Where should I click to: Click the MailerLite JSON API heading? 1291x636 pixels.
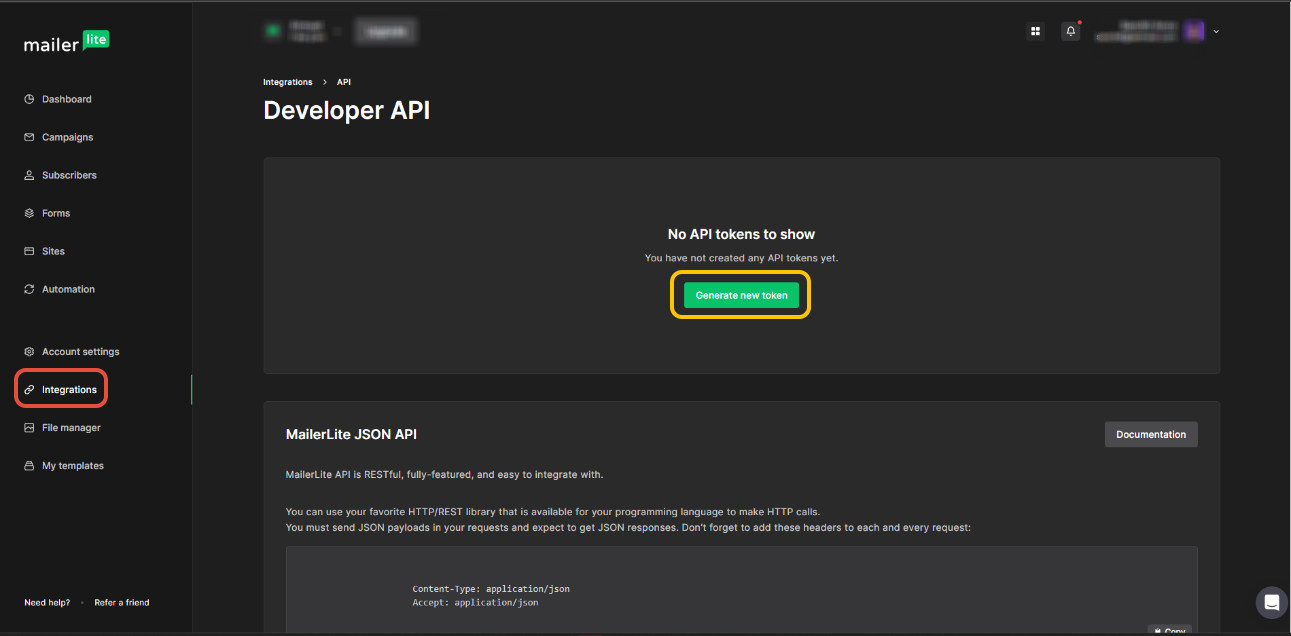coord(351,434)
